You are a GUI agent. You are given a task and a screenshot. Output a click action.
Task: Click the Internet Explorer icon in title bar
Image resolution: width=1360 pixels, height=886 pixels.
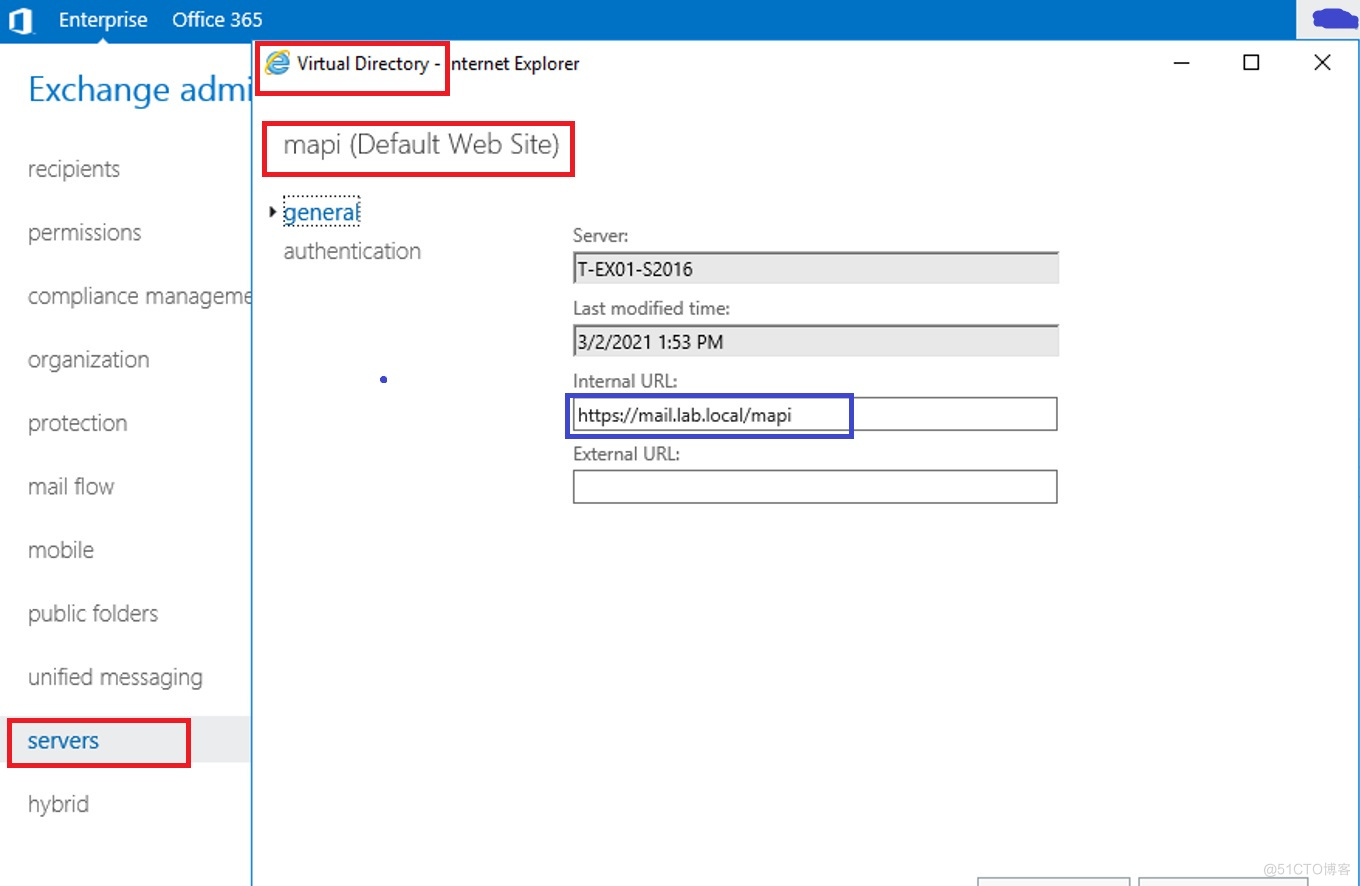(x=277, y=64)
